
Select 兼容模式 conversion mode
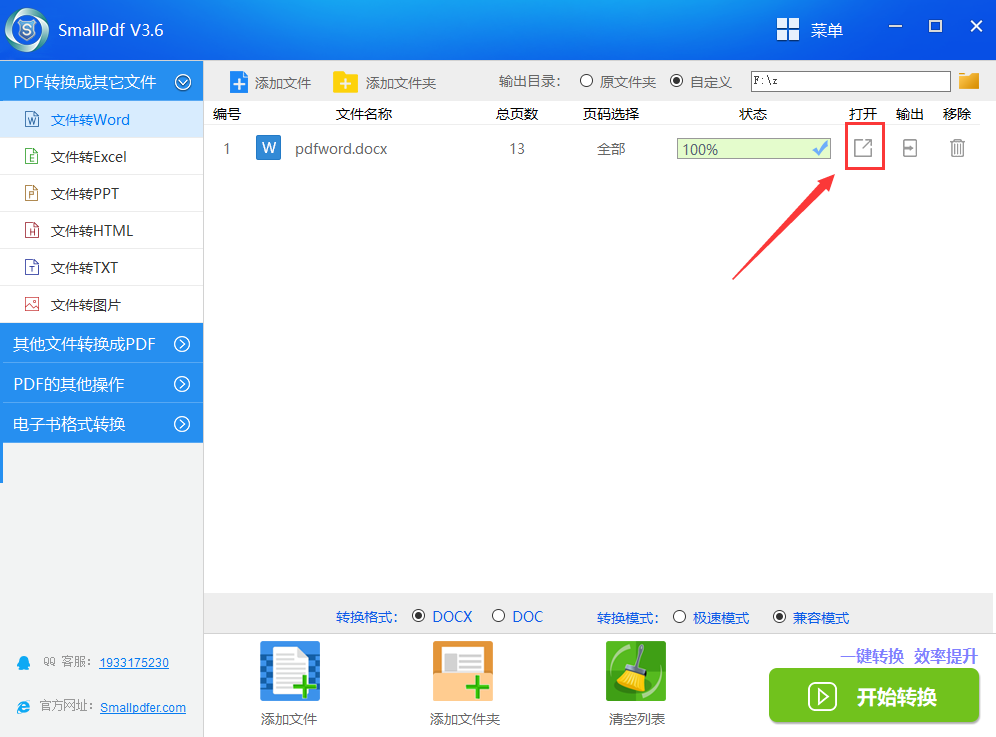pyautogui.click(x=779, y=617)
